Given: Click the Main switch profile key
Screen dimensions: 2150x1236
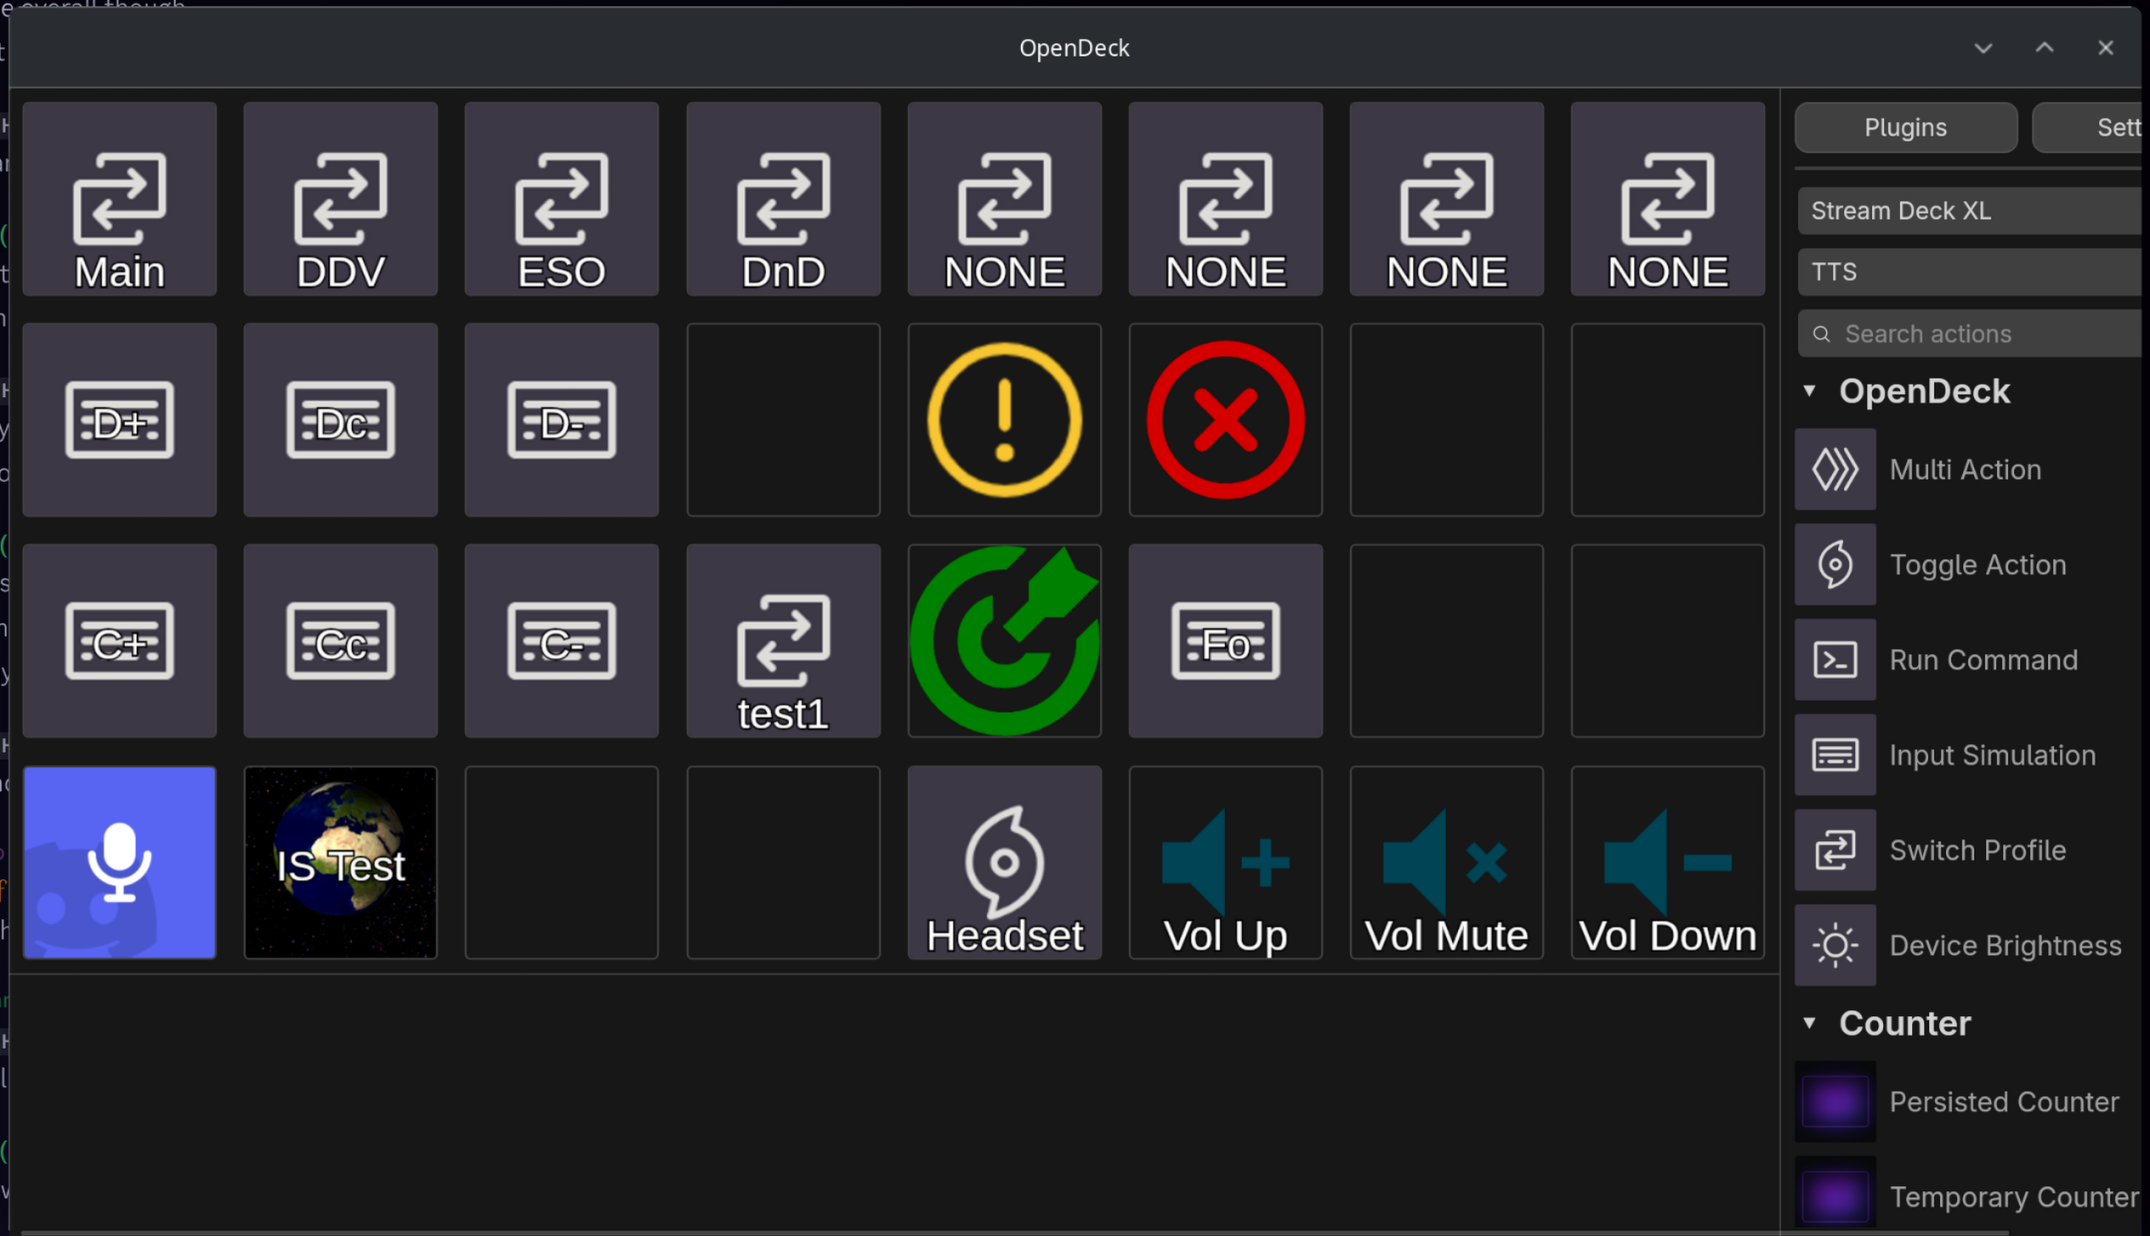Looking at the screenshot, I should (x=119, y=199).
